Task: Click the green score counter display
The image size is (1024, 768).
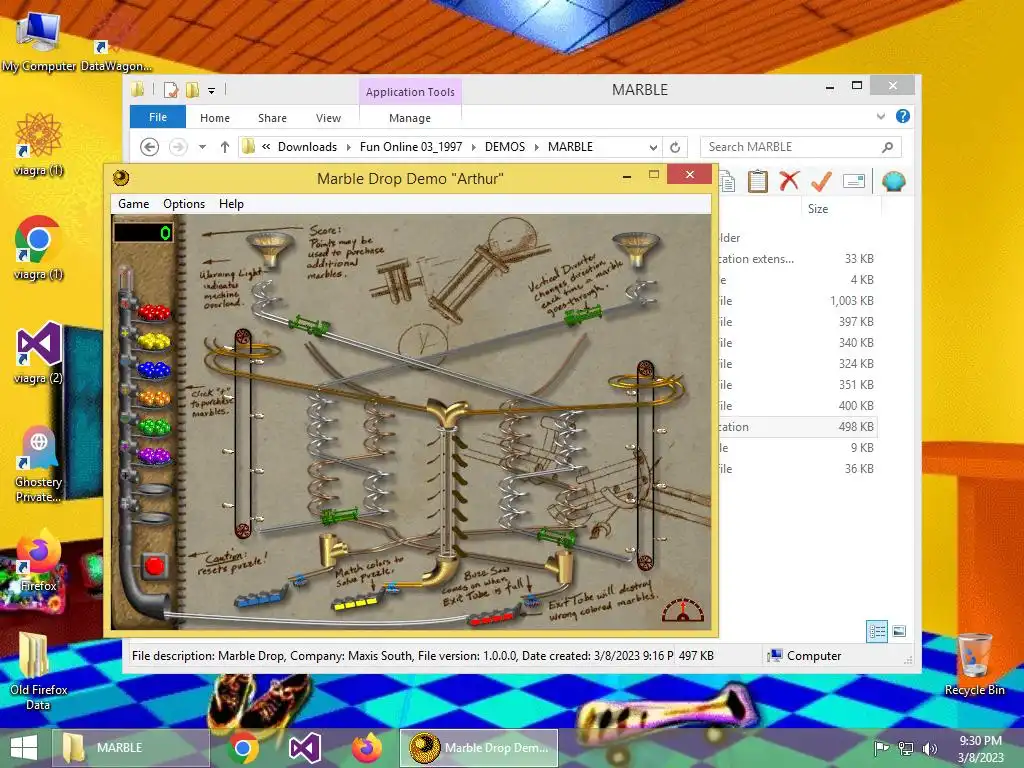Action: coord(144,232)
